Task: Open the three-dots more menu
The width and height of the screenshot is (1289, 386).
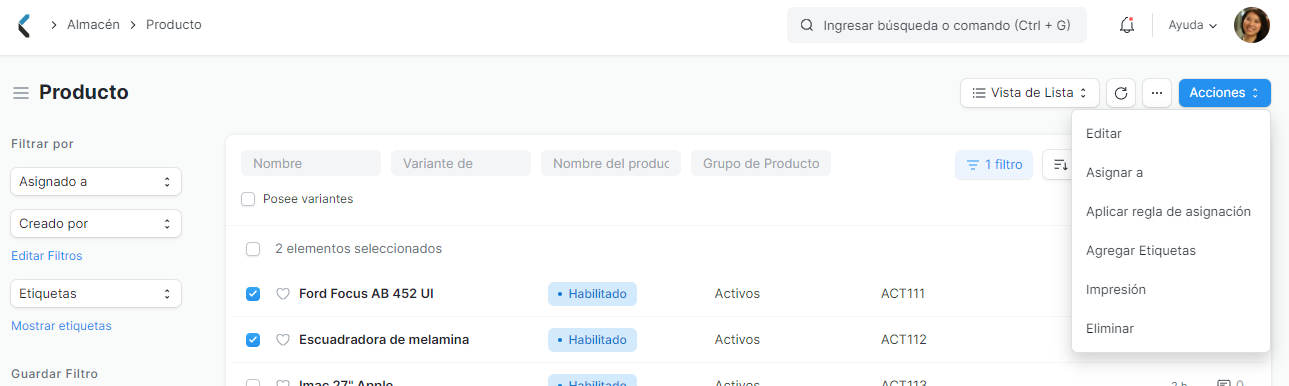Action: tap(1156, 93)
